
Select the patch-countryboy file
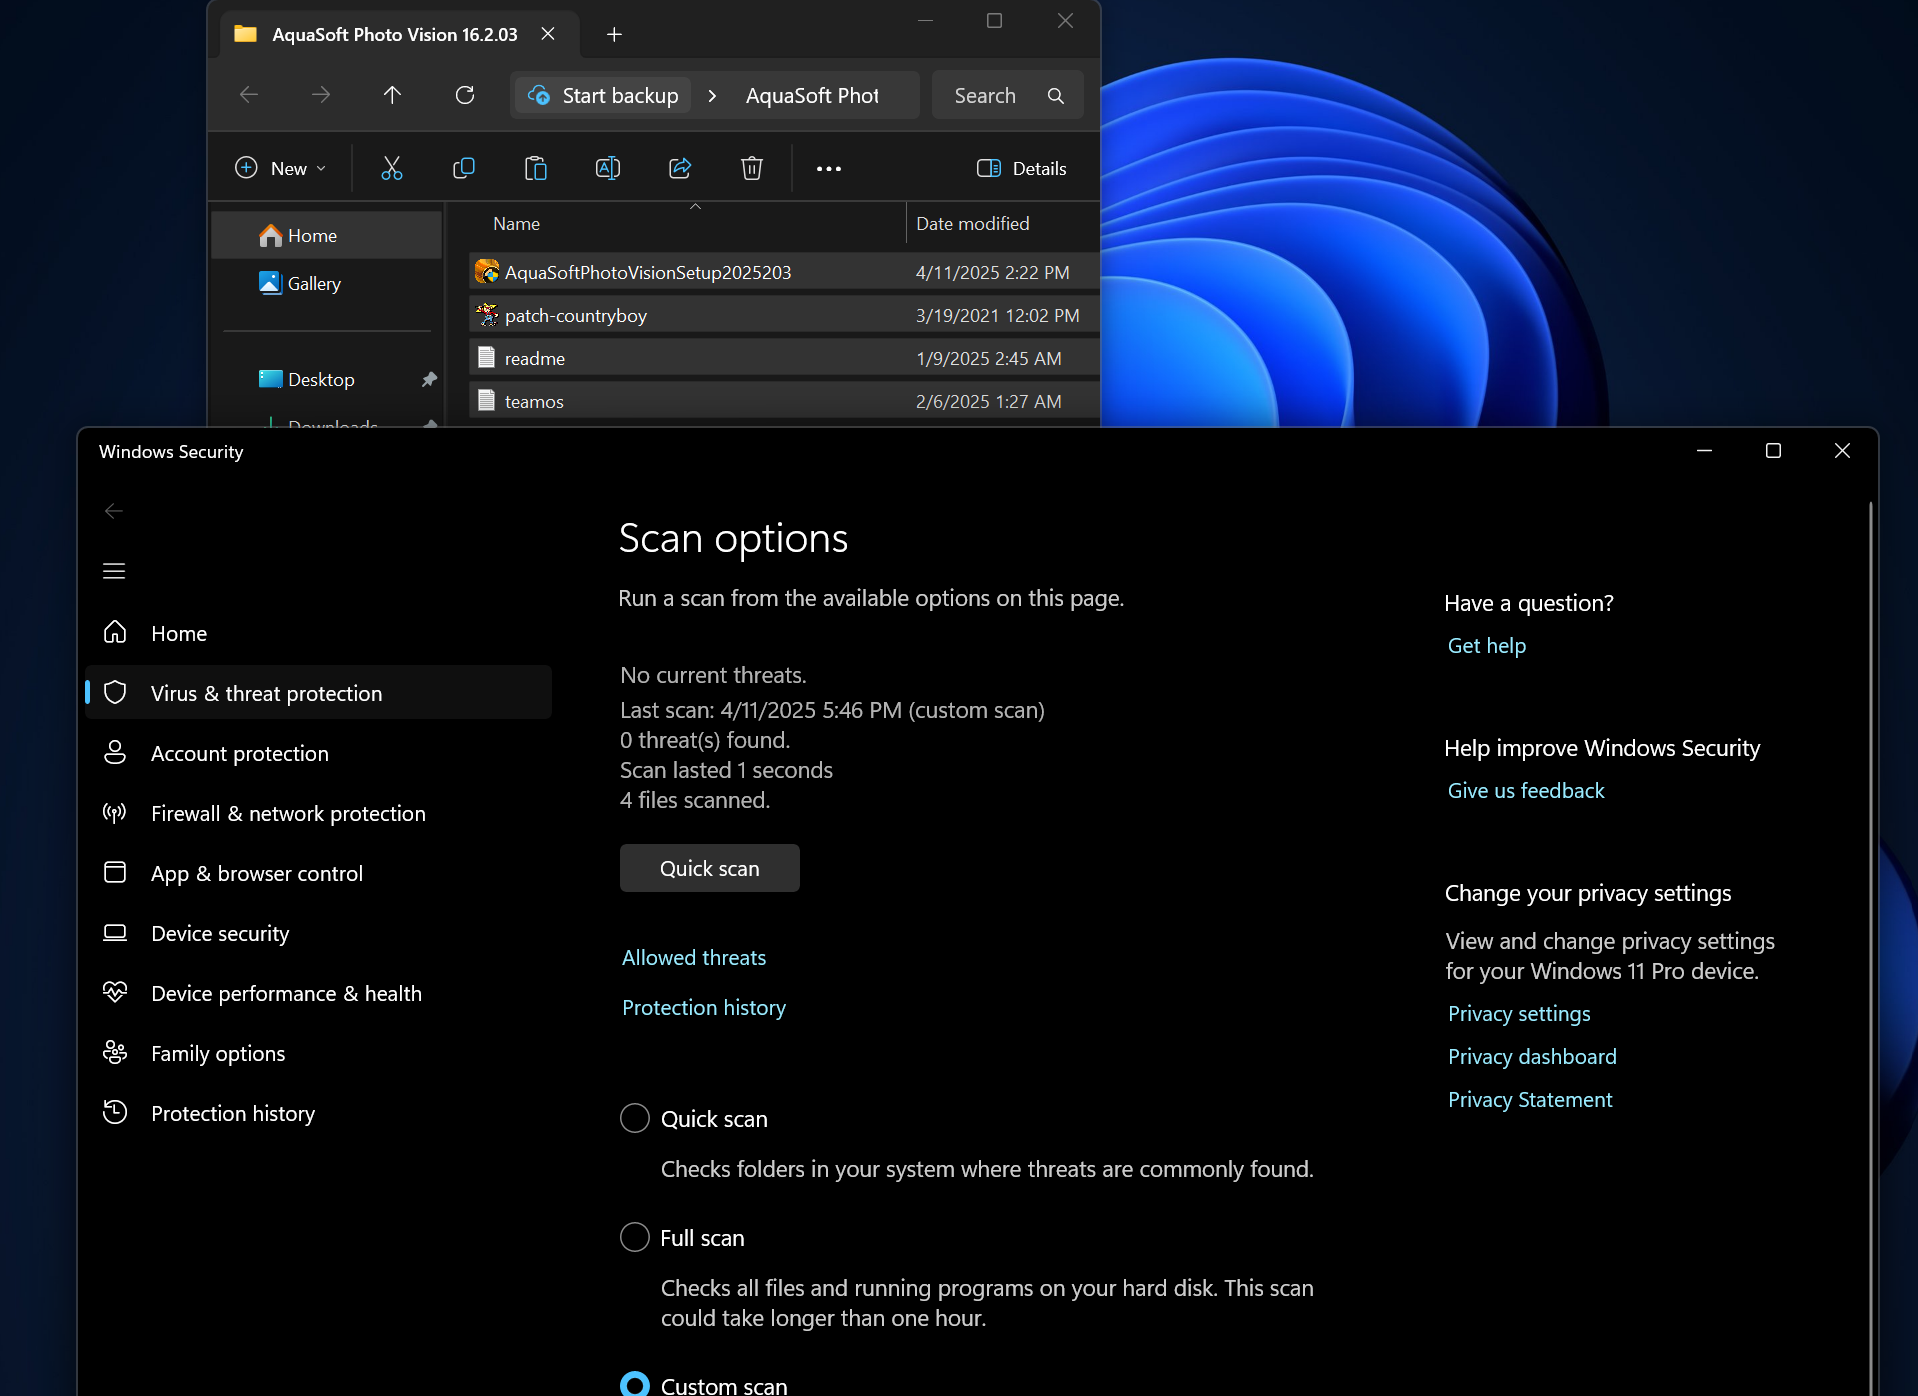[x=785, y=315]
